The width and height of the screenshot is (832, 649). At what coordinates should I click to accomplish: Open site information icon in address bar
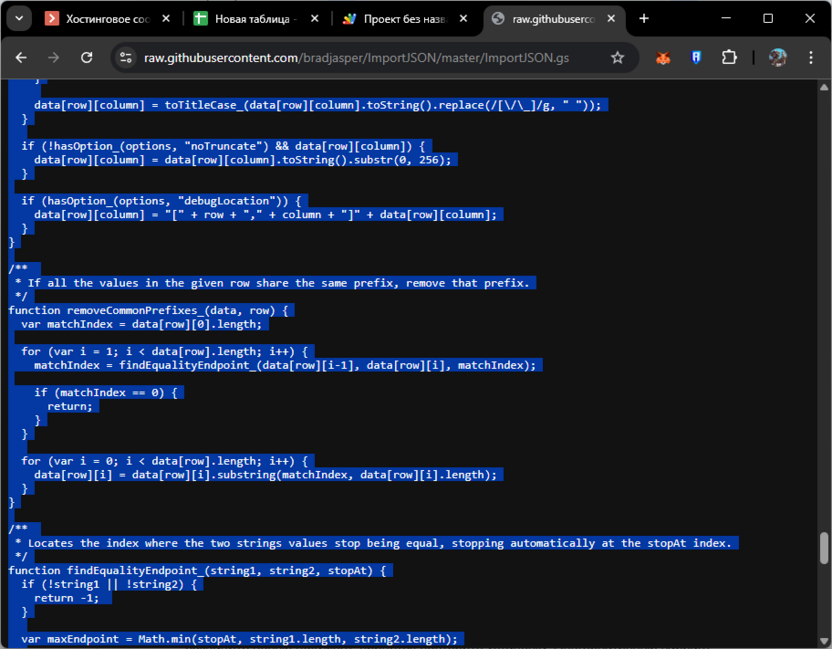[x=126, y=58]
